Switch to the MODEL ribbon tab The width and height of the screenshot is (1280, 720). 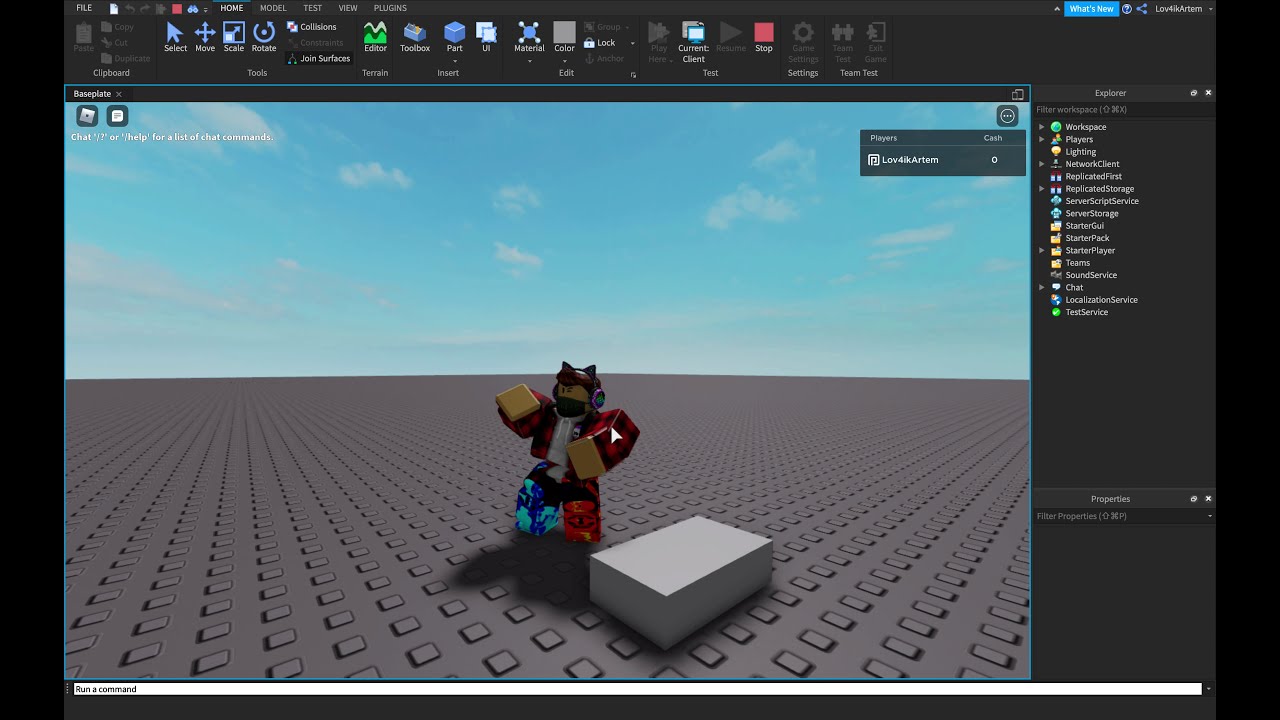pyautogui.click(x=273, y=8)
